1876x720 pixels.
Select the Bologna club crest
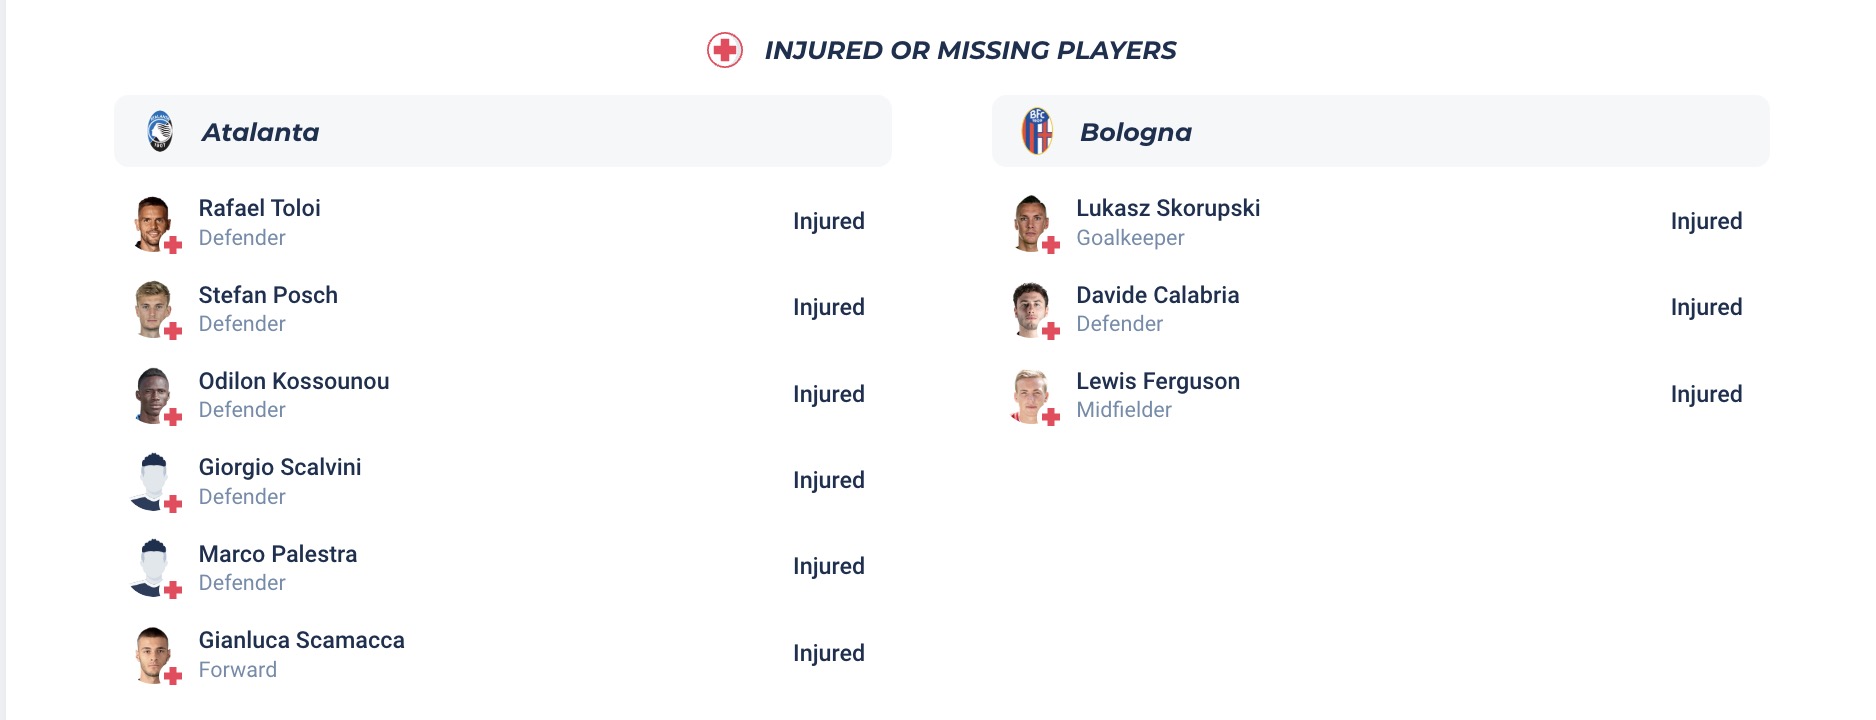tap(1038, 131)
